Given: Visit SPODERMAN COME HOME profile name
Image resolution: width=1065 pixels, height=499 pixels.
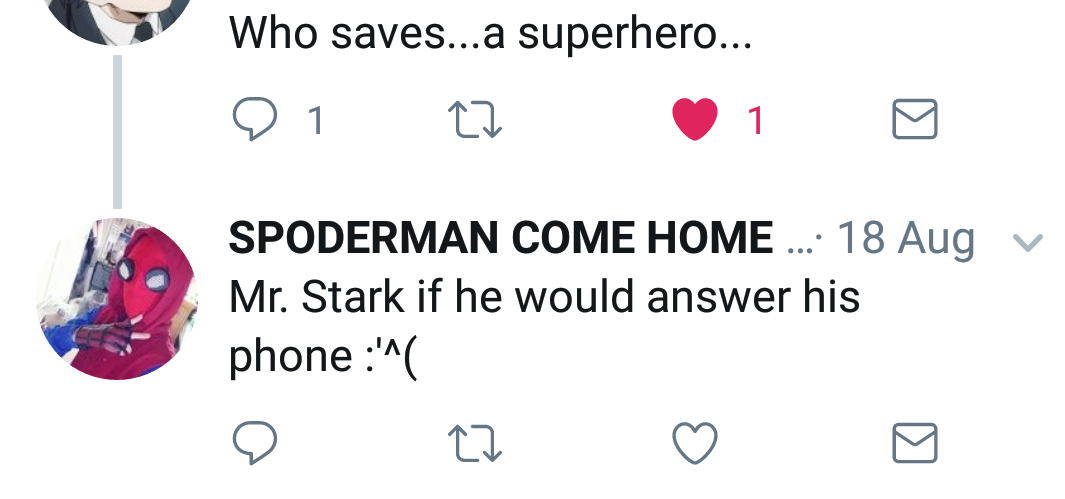Looking at the screenshot, I should (x=500, y=238).
